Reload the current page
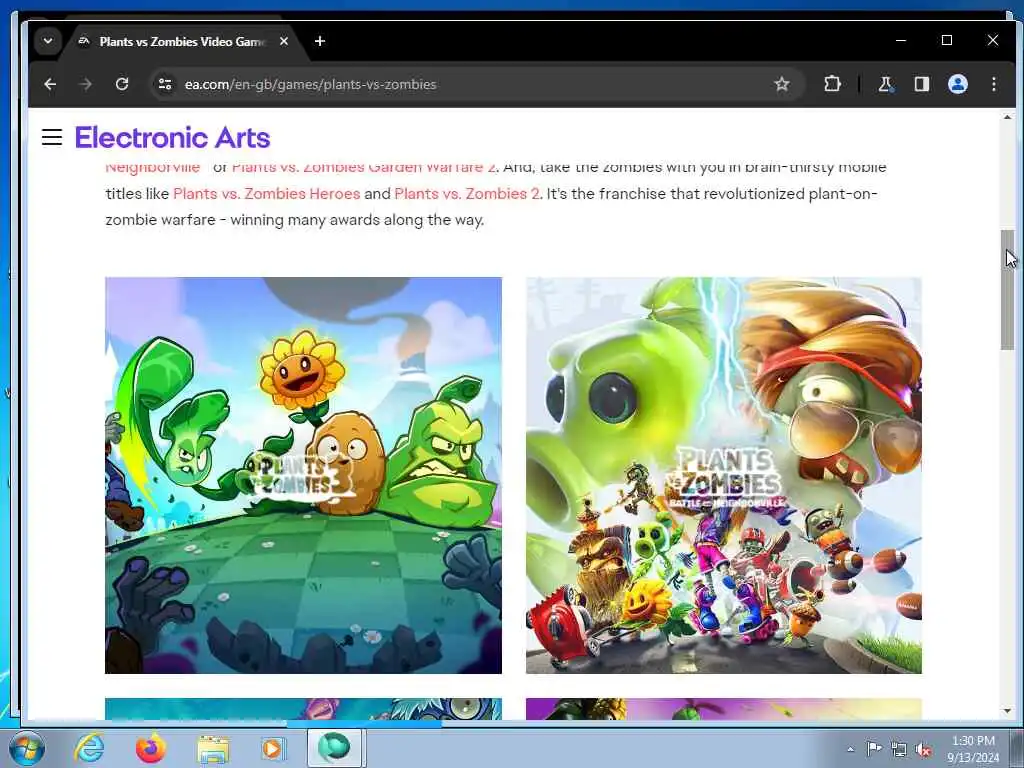Viewport: 1024px width, 768px height. pos(122,84)
